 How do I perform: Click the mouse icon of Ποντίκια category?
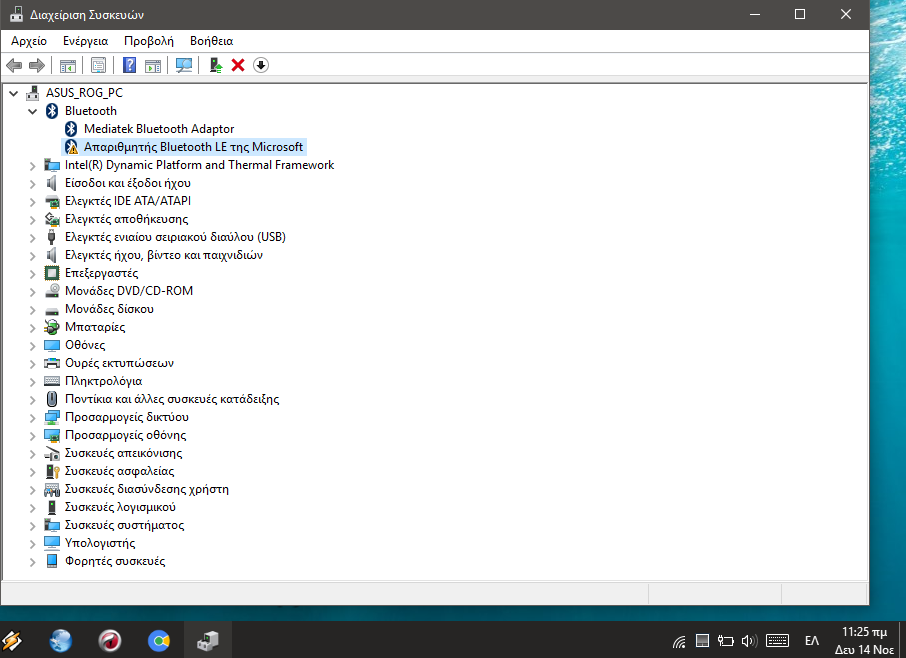coord(52,399)
